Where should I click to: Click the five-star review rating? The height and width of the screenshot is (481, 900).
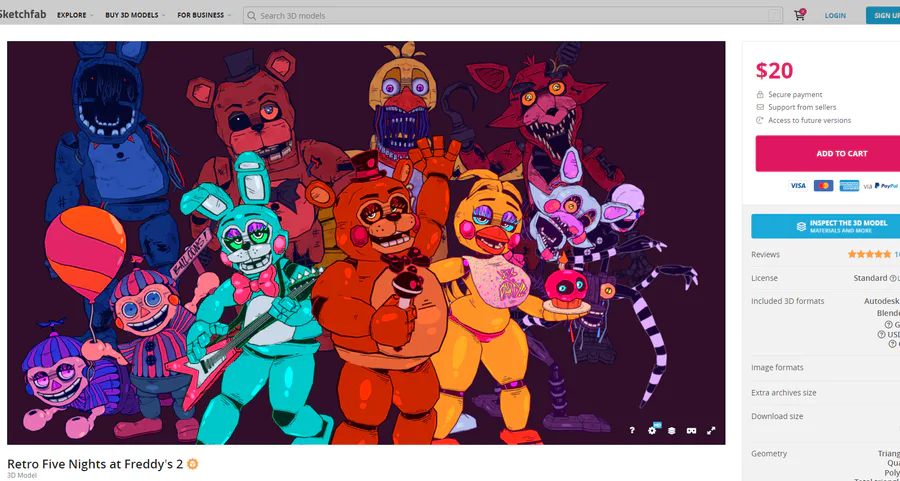(869, 254)
